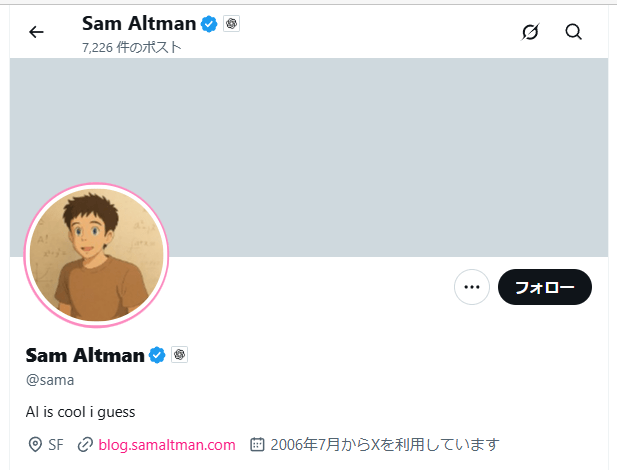The width and height of the screenshot is (617, 470).
Task: Click the verified checkmark beside the profile name
Action: [157, 355]
